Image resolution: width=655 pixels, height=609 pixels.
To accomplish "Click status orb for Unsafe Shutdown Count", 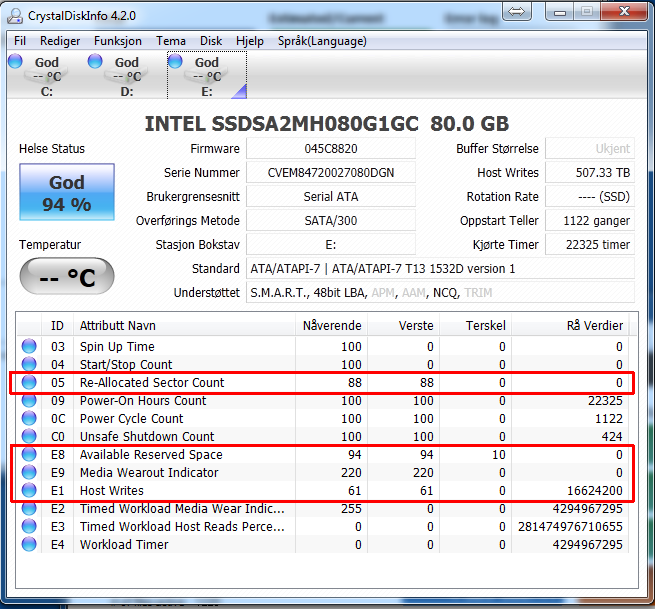I will coord(29,436).
